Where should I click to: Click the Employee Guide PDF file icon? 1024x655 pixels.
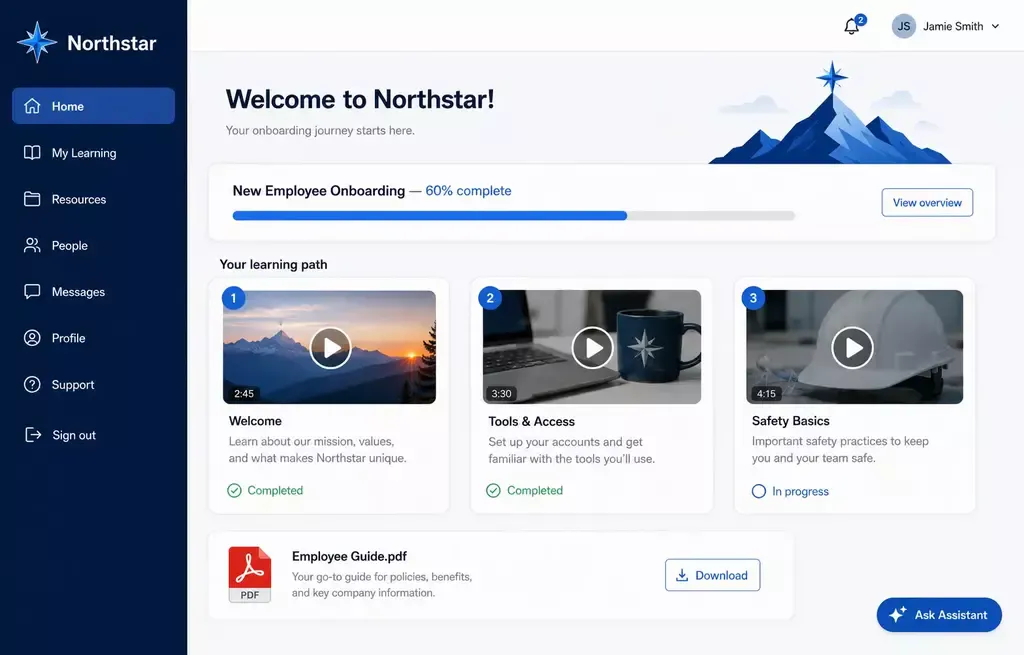click(x=249, y=574)
